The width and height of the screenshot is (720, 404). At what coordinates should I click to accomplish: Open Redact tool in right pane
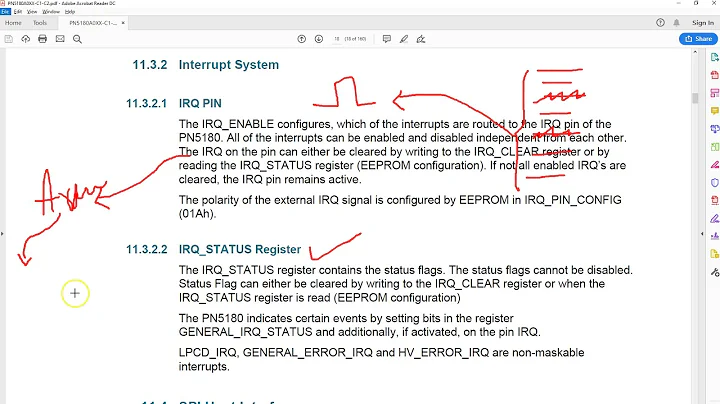pyautogui.click(x=714, y=165)
